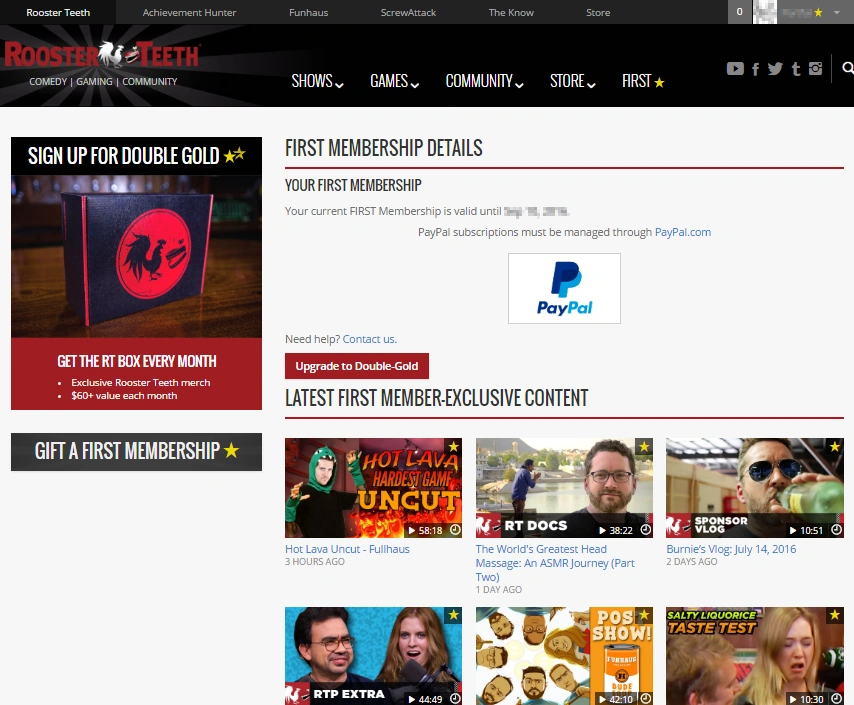The height and width of the screenshot is (705, 854).
Task: Open the COMMUNITY dropdown menu
Action: (x=484, y=81)
